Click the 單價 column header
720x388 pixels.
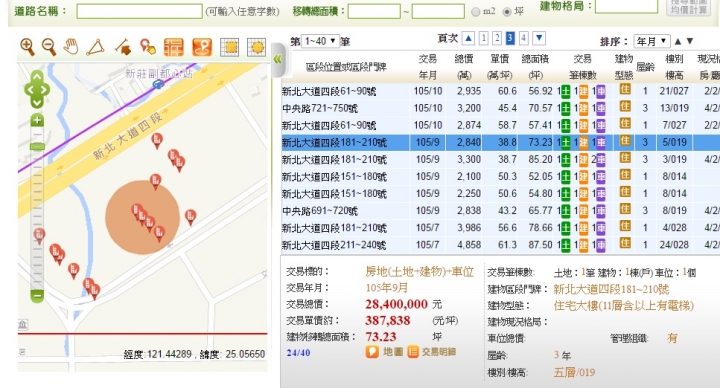[500, 67]
